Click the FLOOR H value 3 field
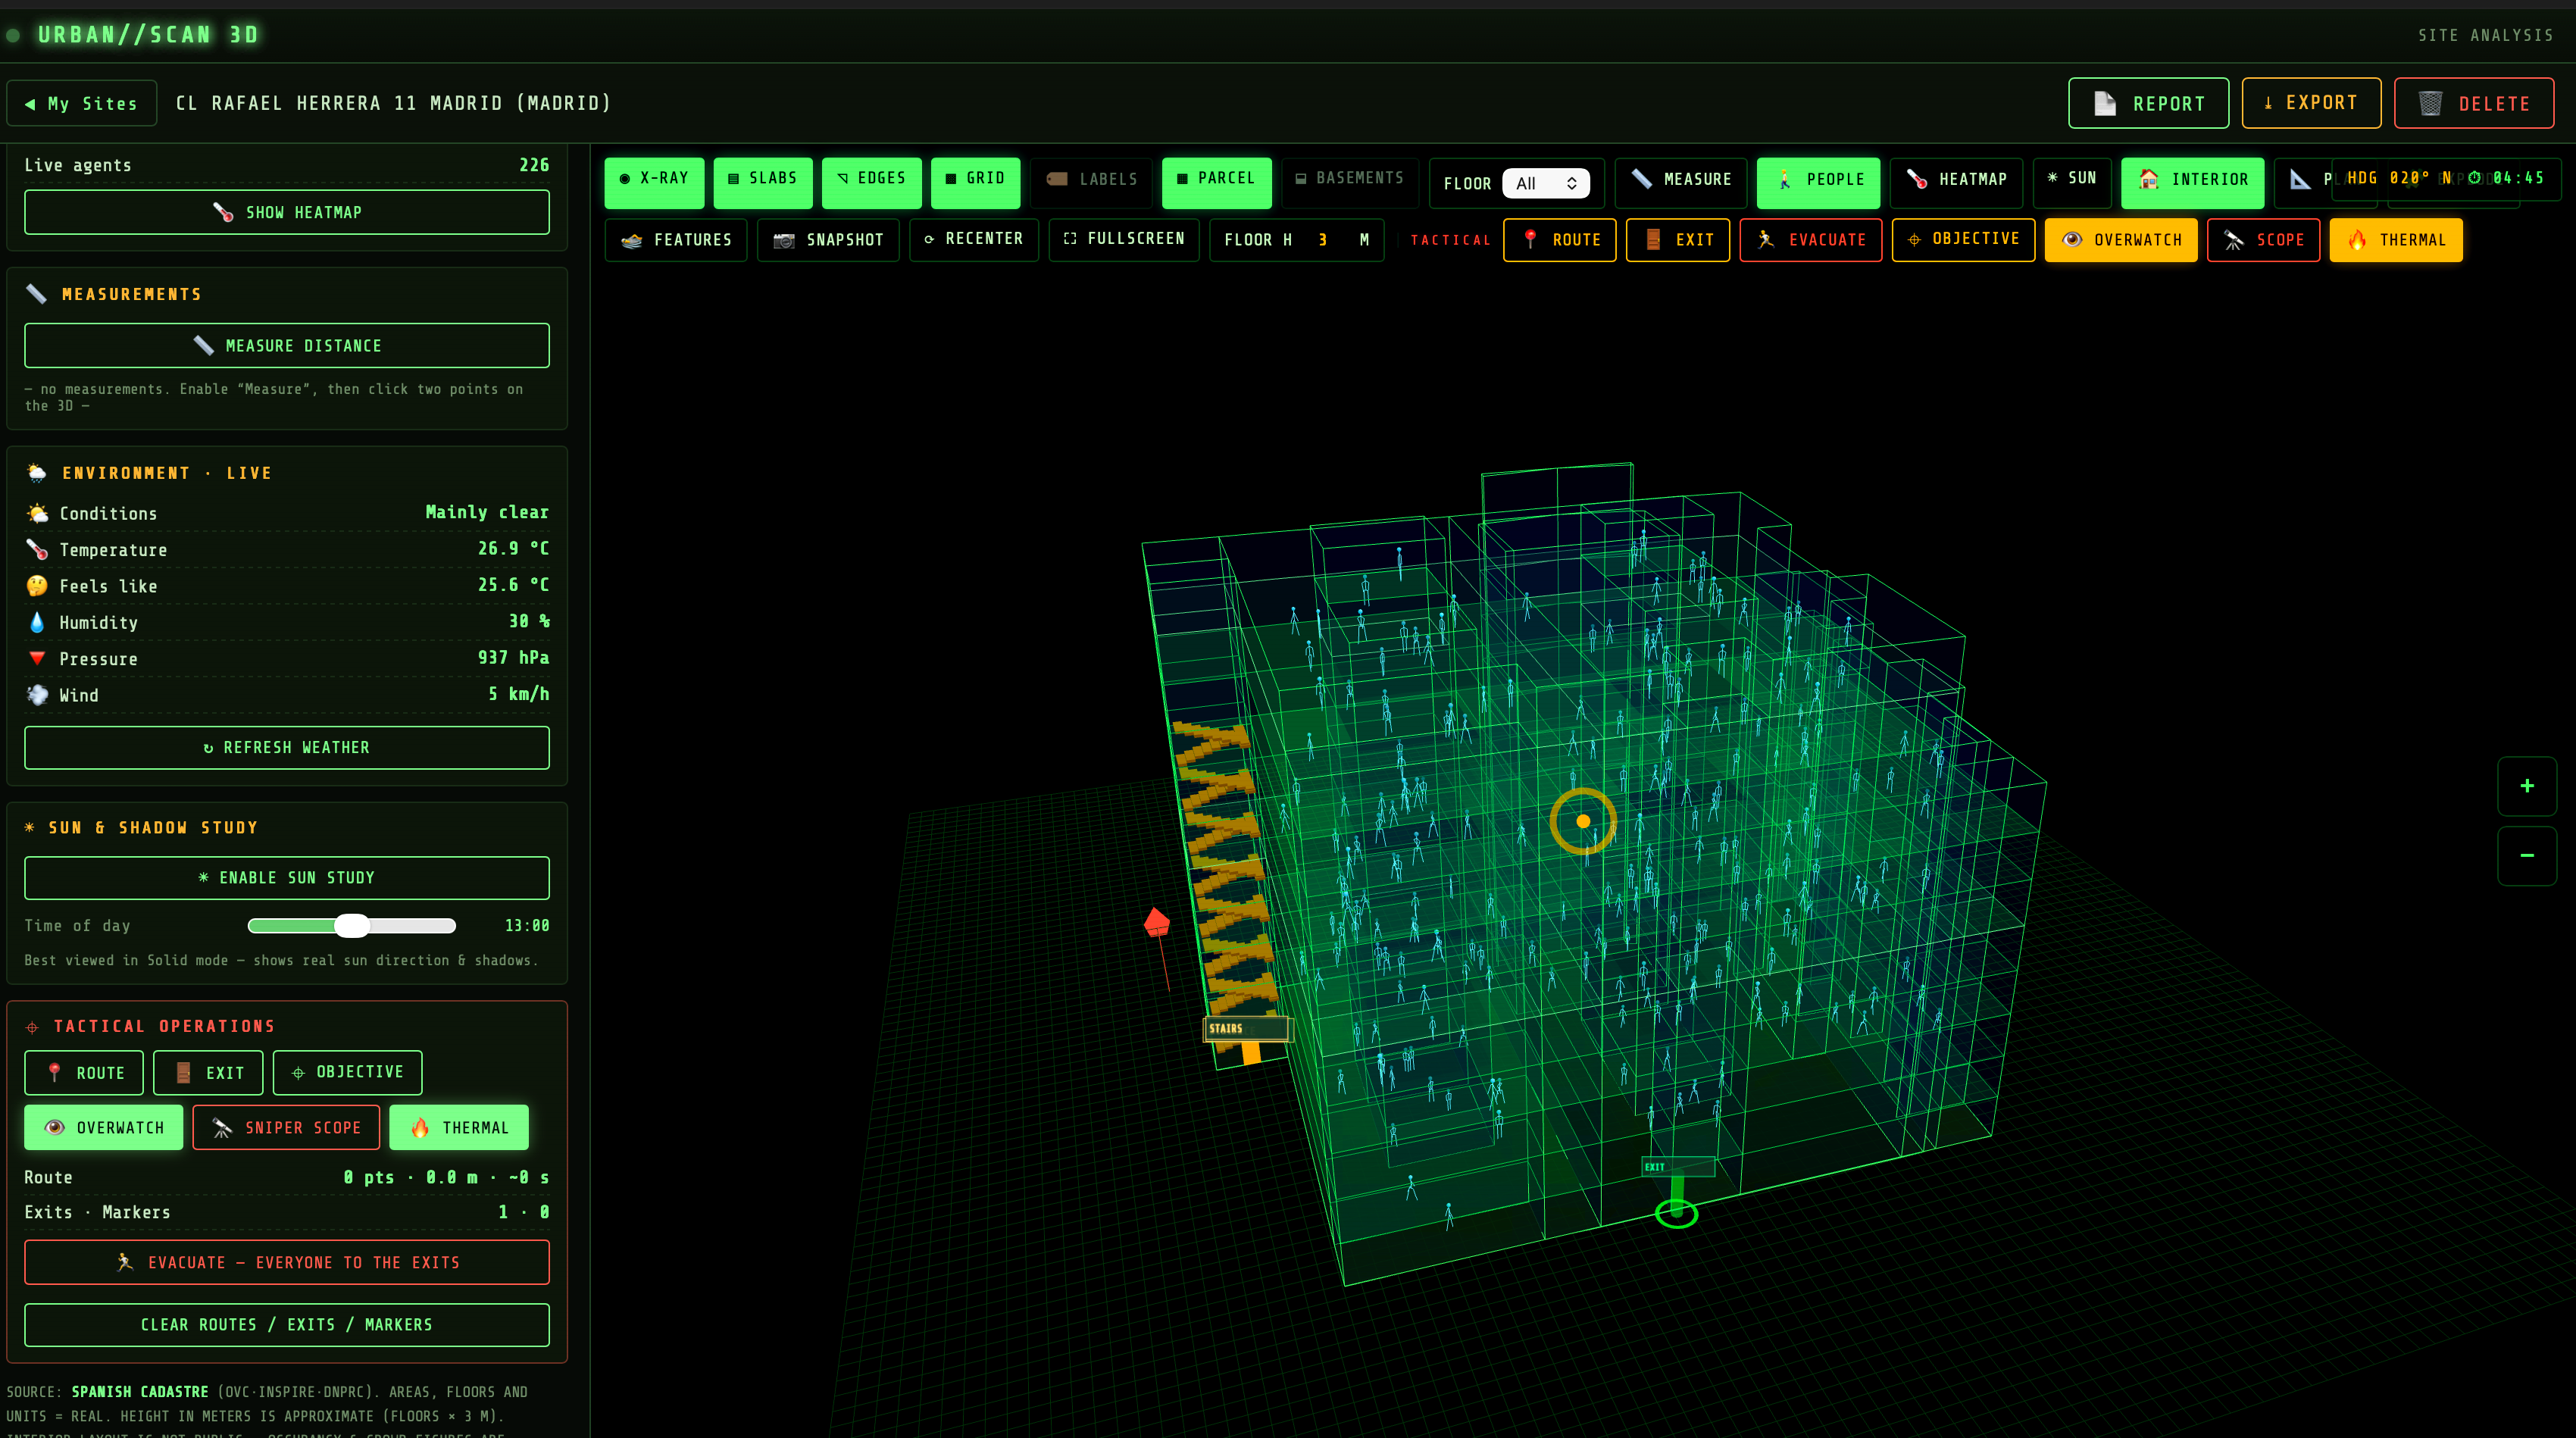The width and height of the screenshot is (2576, 1438). click(1323, 240)
